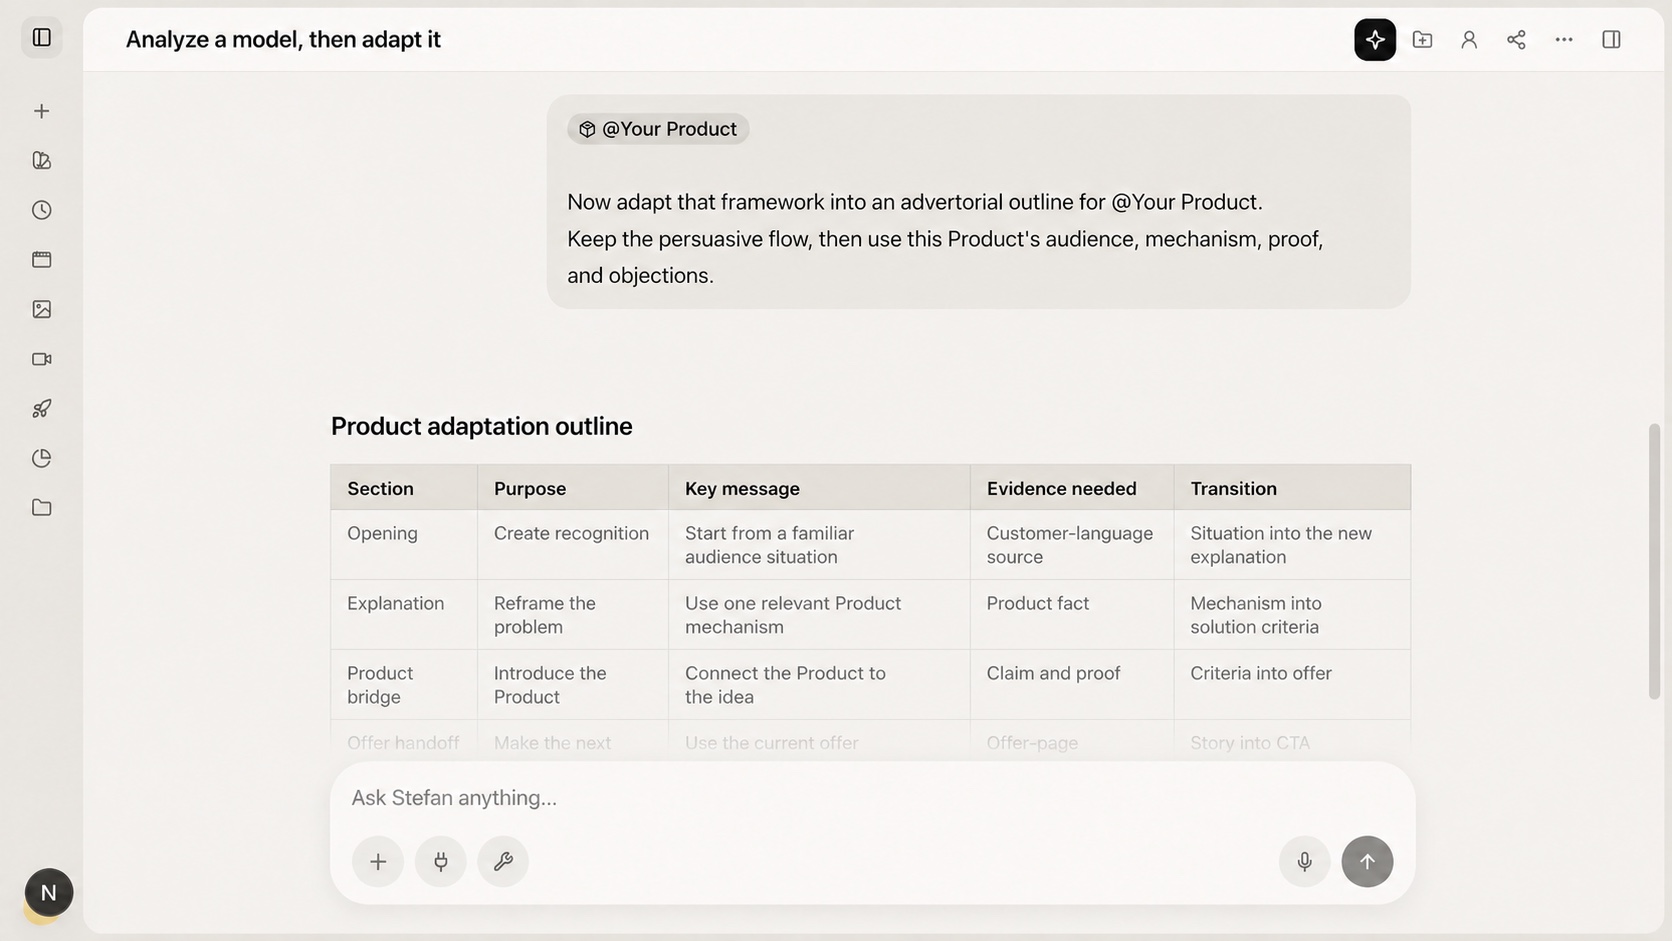Toggle the left sidebar panel icon
1672x941 pixels.
point(42,38)
